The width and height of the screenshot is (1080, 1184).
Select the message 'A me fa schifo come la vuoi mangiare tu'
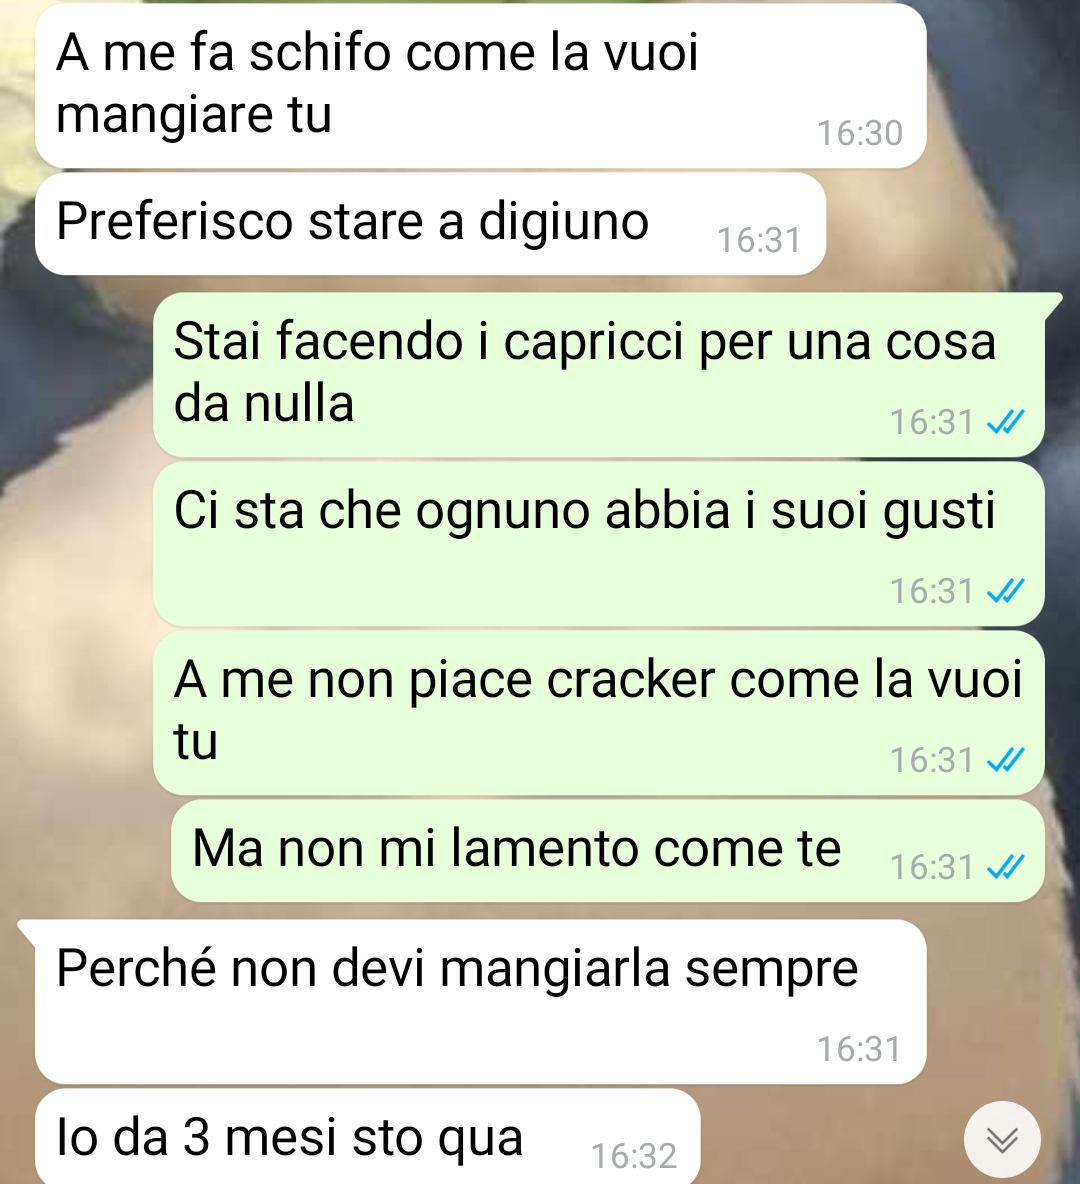point(480,86)
